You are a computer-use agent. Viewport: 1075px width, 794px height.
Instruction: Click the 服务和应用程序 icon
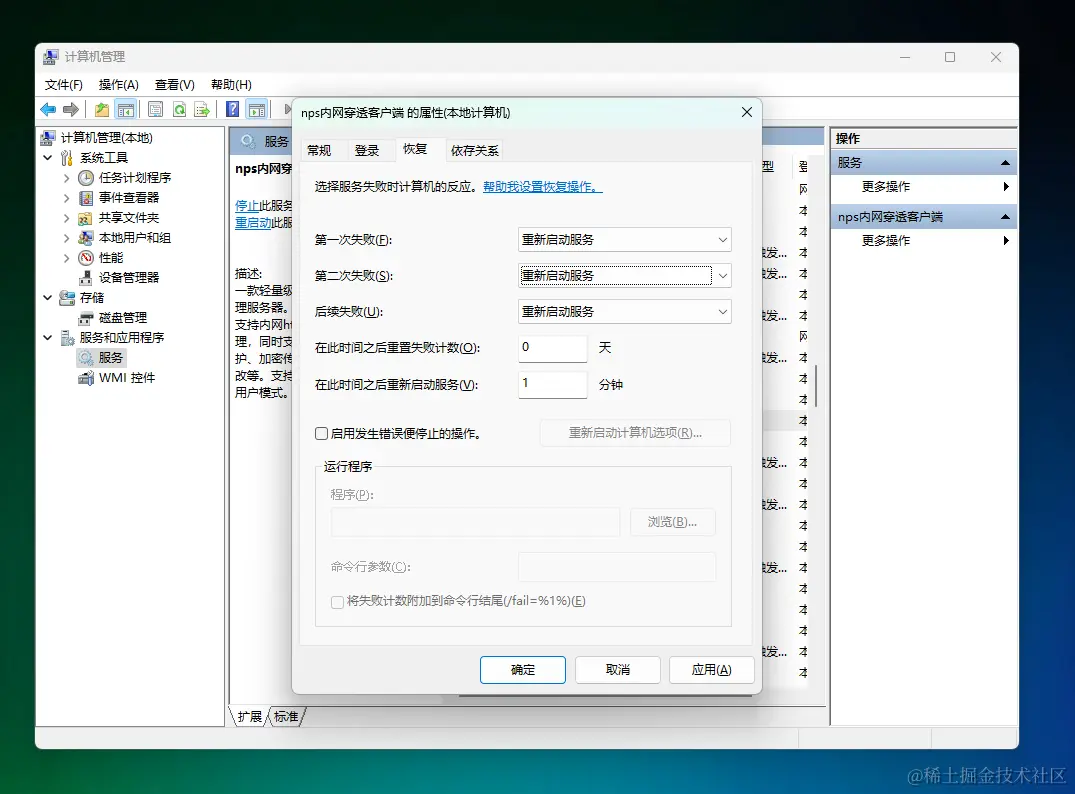67,338
